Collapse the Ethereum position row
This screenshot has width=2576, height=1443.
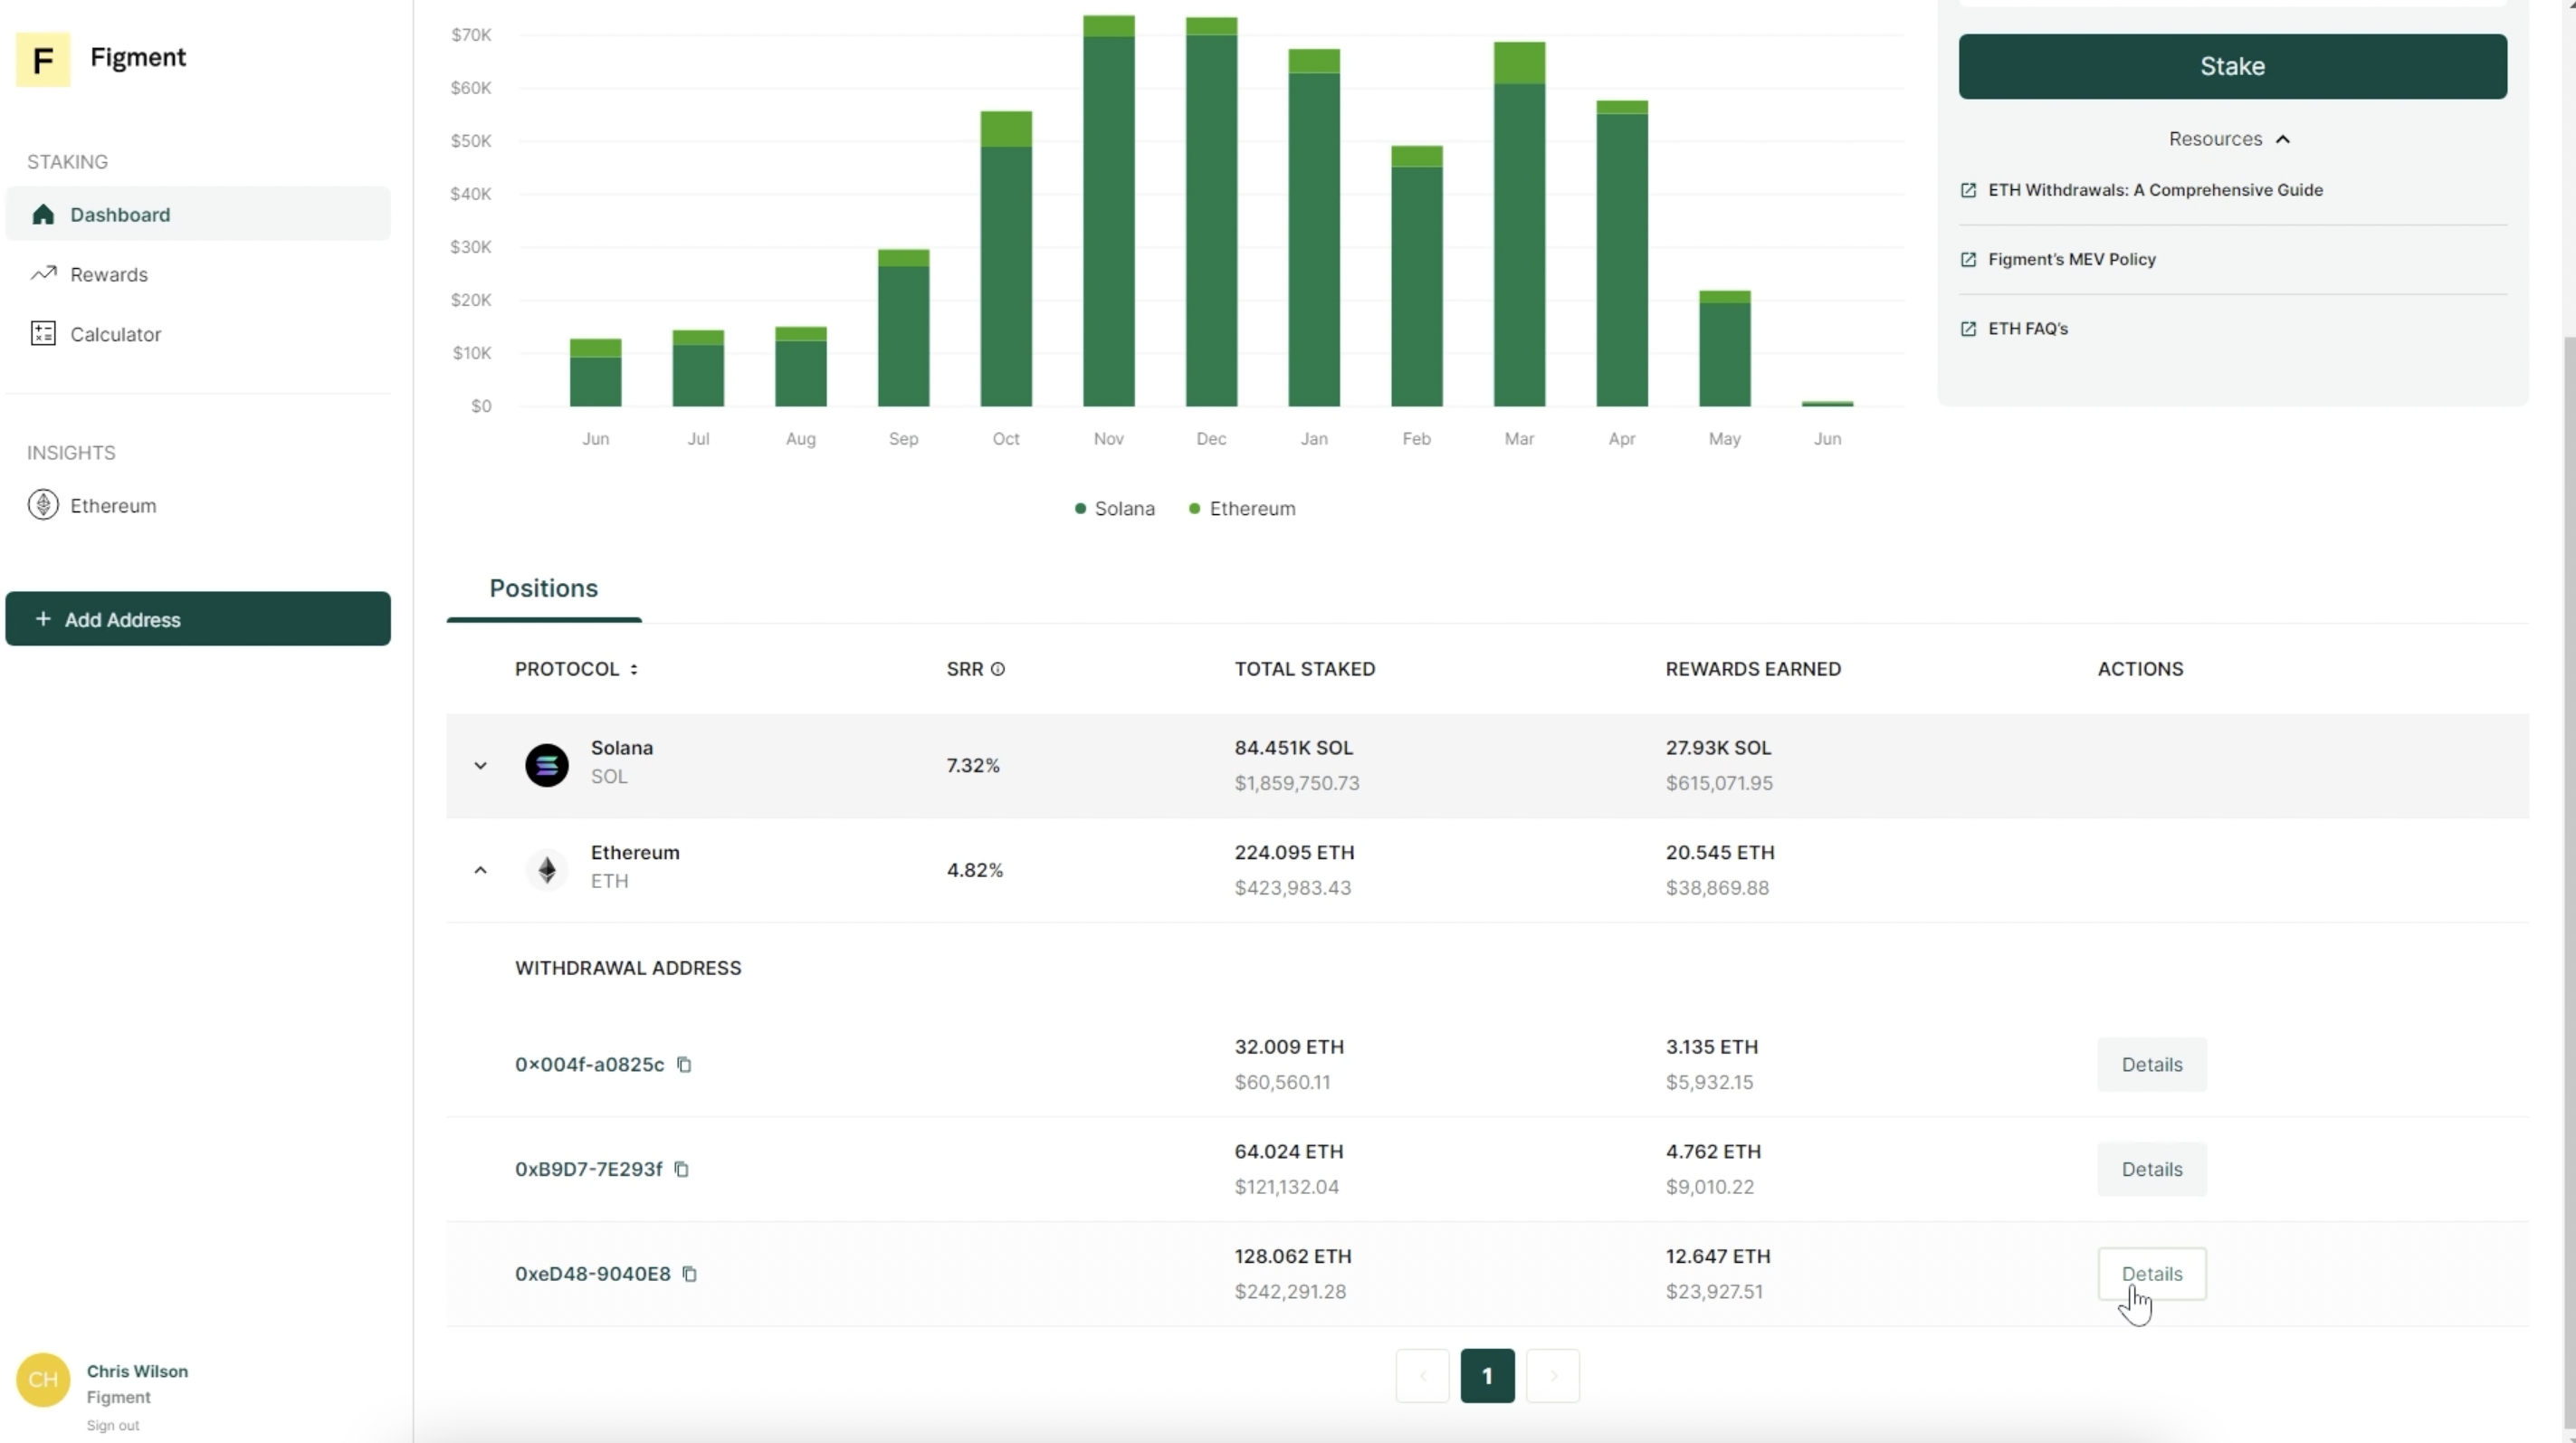pos(480,870)
